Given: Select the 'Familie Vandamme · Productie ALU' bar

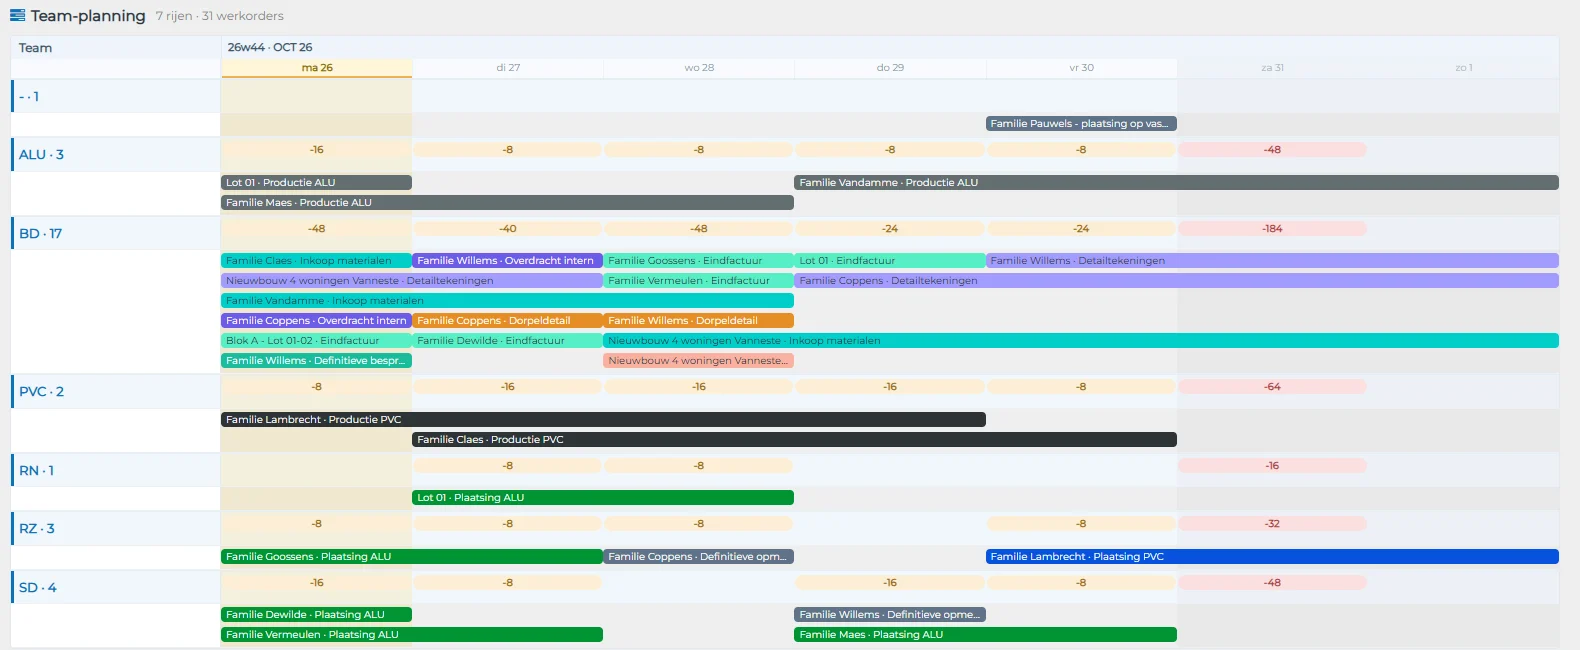Looking at the screenshot, I should click(1176, 183).
